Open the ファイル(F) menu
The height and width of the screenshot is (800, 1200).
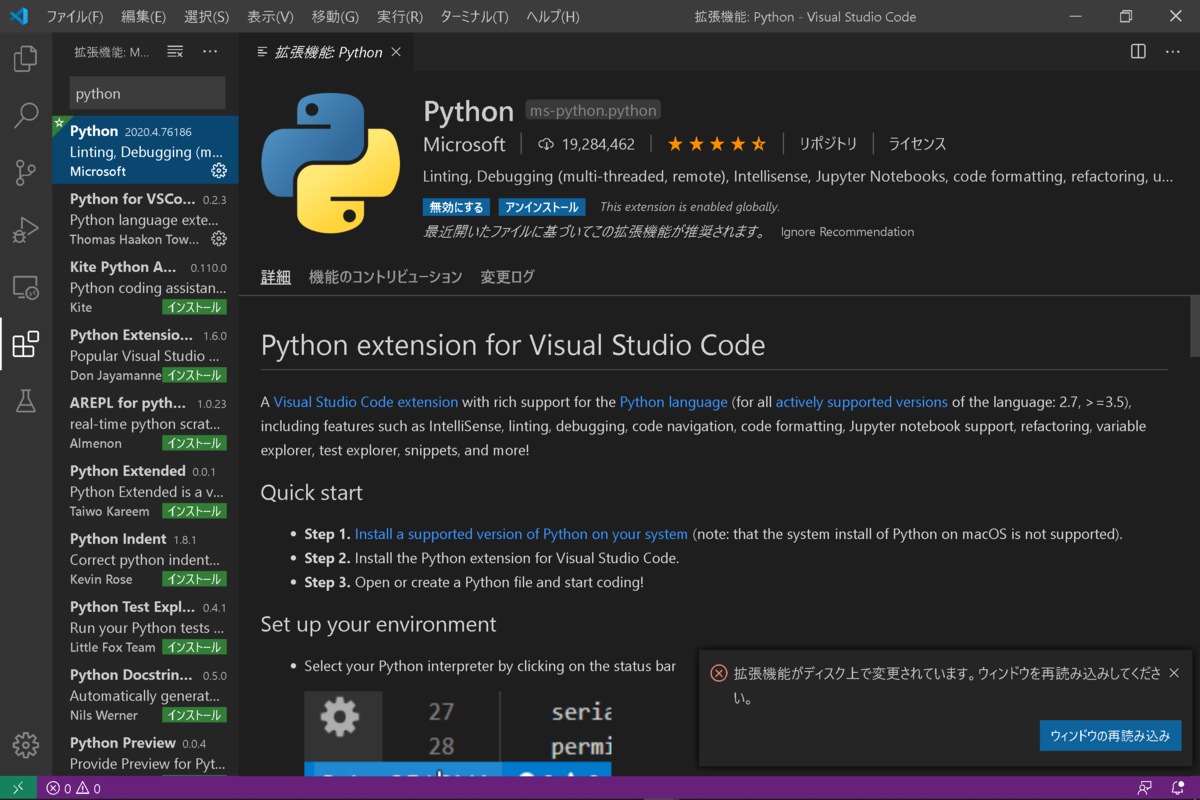pos(74,17)
